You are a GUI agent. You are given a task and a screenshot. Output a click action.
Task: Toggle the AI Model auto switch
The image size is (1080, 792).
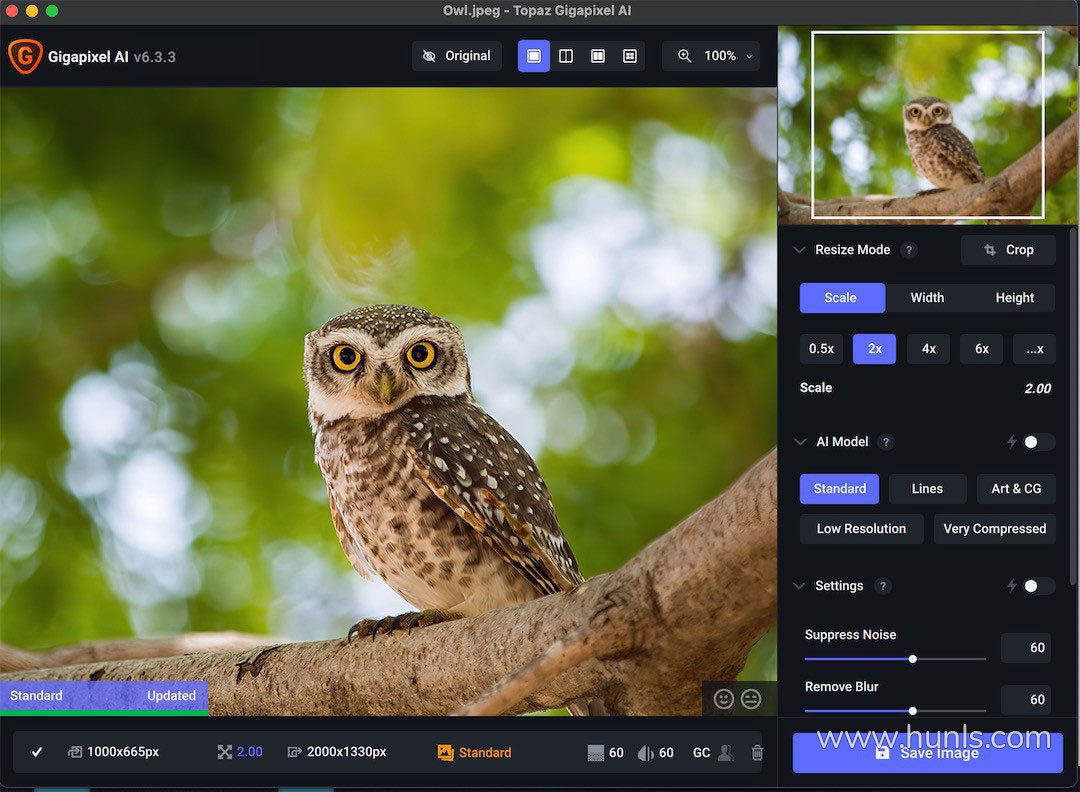coord(1037,442)
